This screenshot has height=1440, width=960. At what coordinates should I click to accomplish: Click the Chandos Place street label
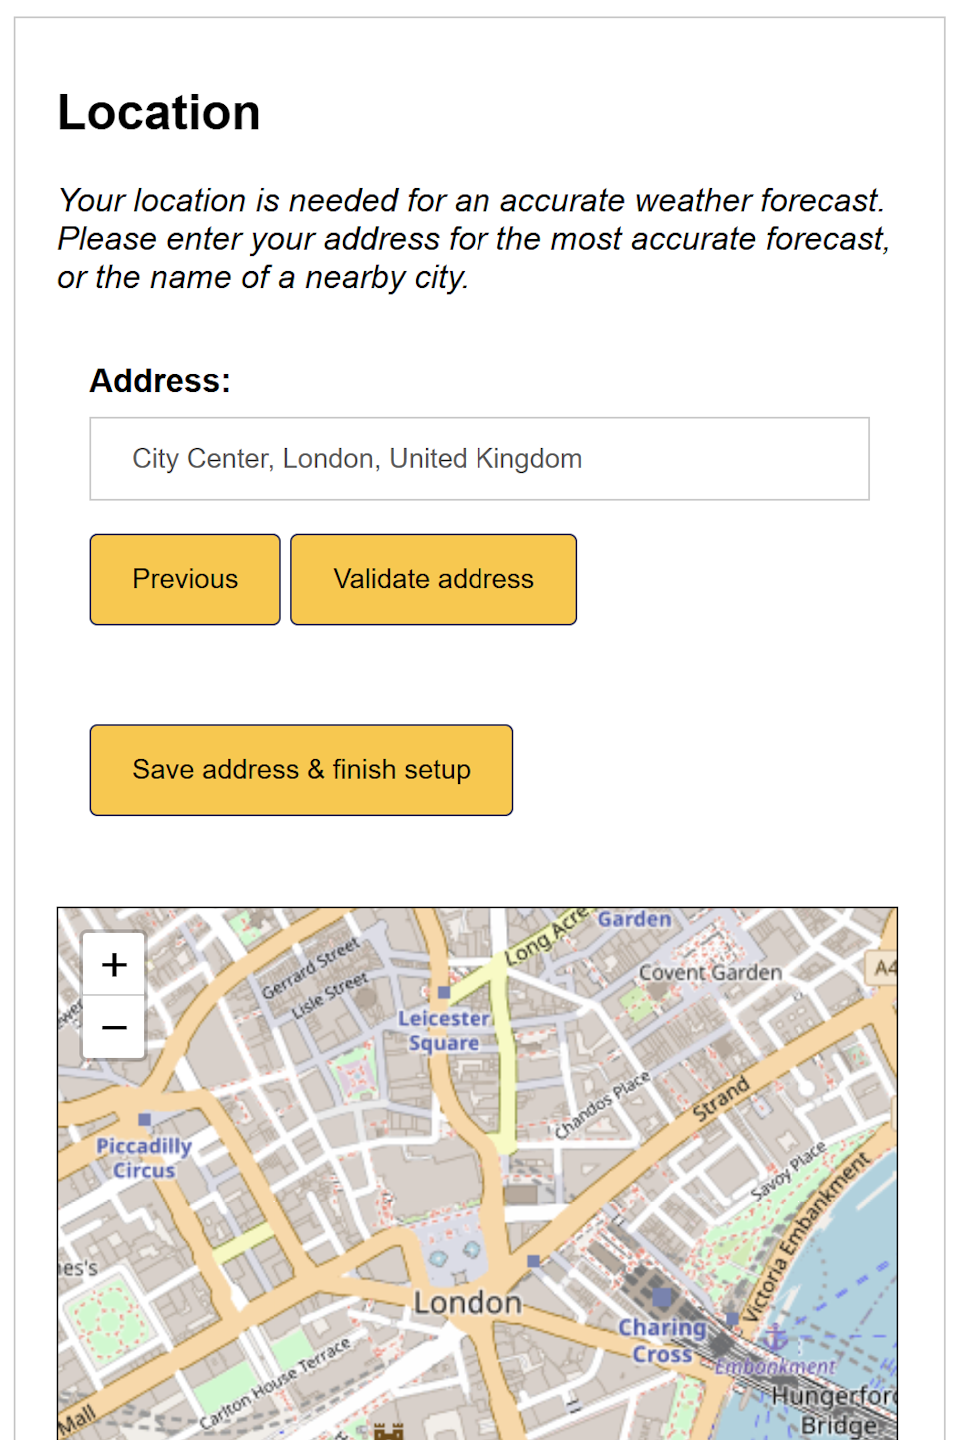click(x=602, y=1106)
